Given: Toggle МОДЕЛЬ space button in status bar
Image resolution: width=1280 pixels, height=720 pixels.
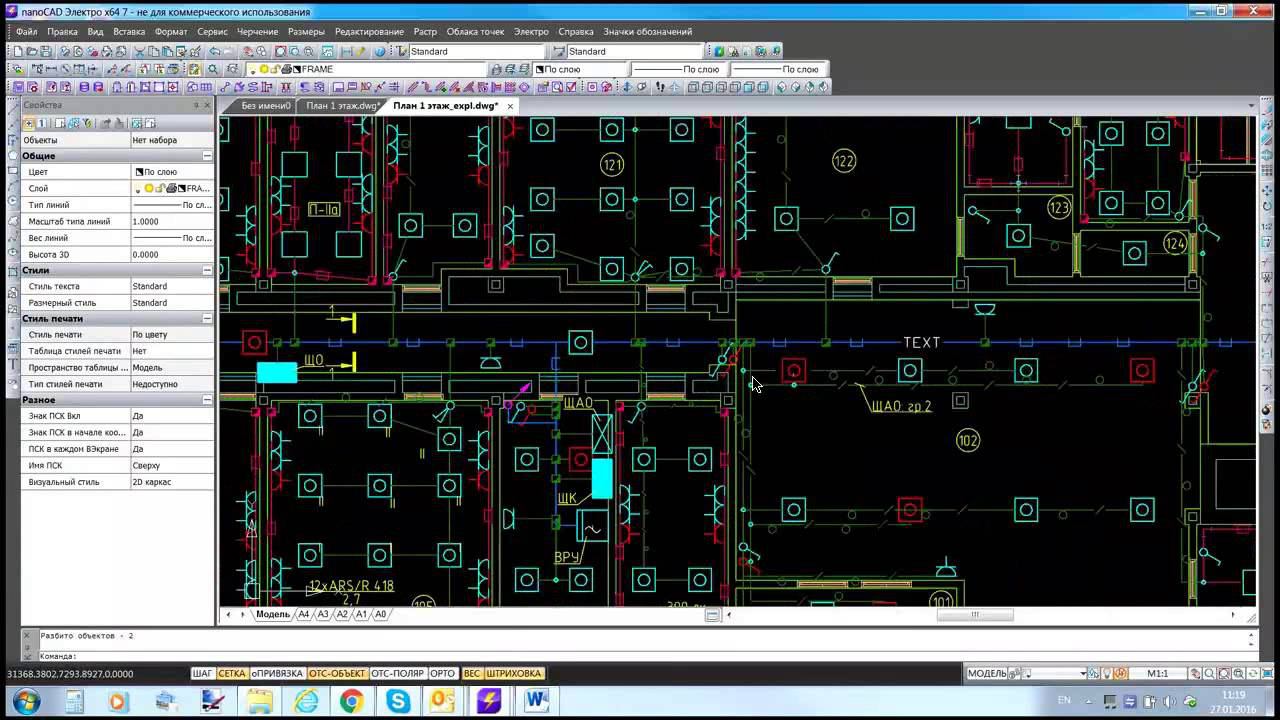Looking at the screenshot, I should [987, 674].
